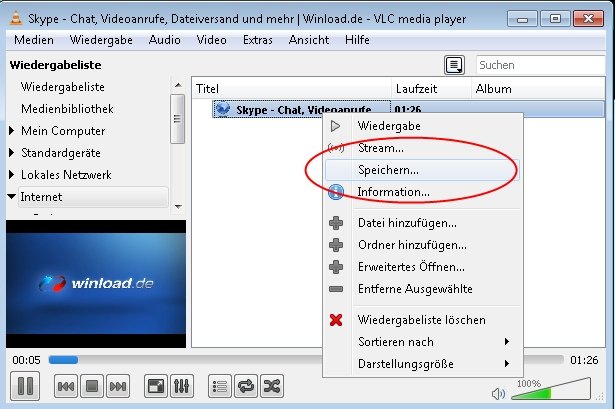Image resolution: width=615 pixels, height=409 pixels.
Task: Toggle the playlist view button
Action: pos(220,387)
